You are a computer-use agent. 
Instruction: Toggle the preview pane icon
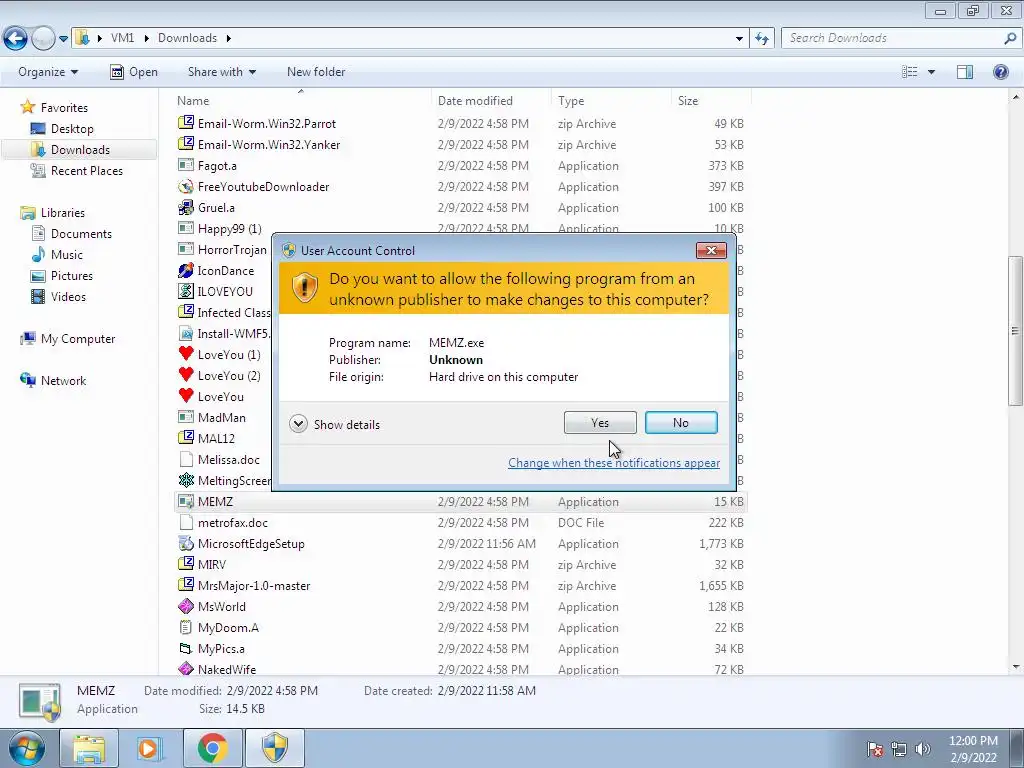coord(965,72)
